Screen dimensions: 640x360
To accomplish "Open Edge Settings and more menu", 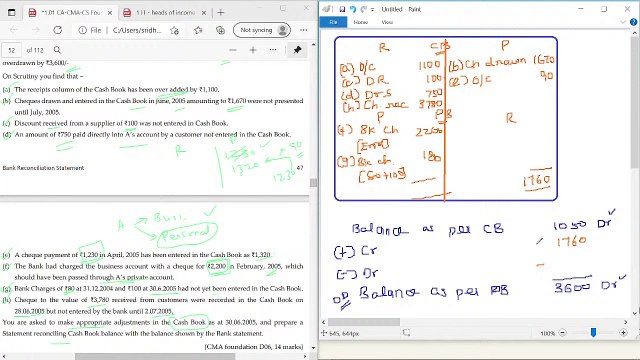I will pyautogui.click(x=303, y=30).
